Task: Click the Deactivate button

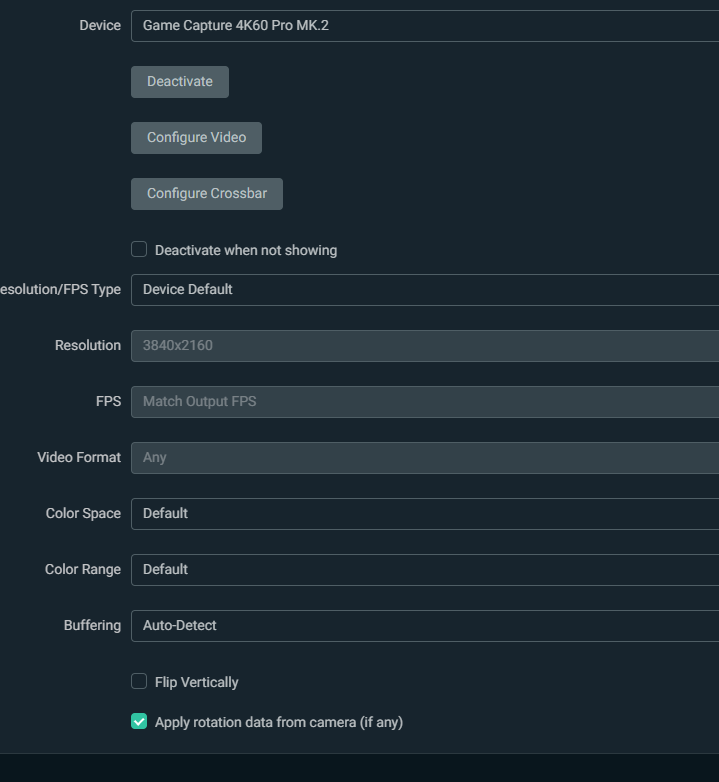Action: coord(180,82)
